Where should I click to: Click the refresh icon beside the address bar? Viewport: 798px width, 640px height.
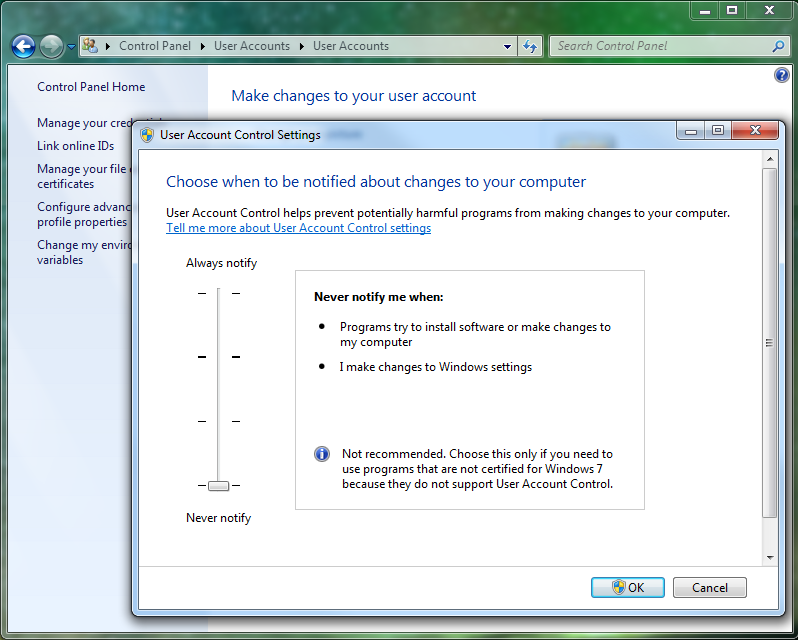[x=530, y=46]
